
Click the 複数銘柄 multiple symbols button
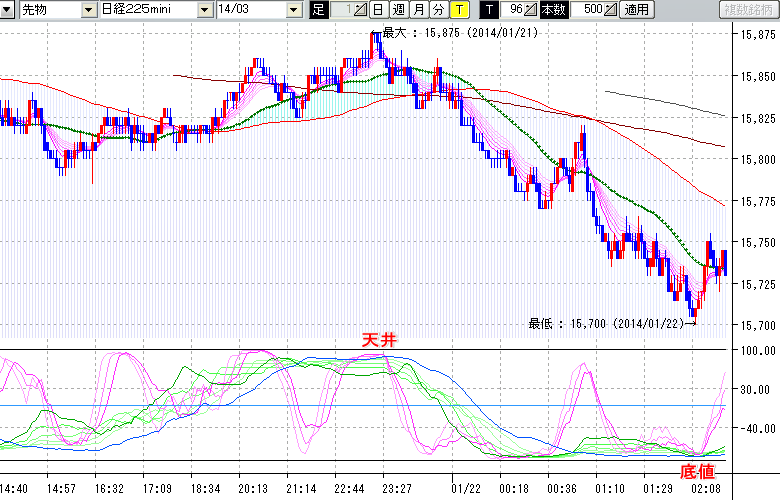pyautogui.click(x=749, y=9)
